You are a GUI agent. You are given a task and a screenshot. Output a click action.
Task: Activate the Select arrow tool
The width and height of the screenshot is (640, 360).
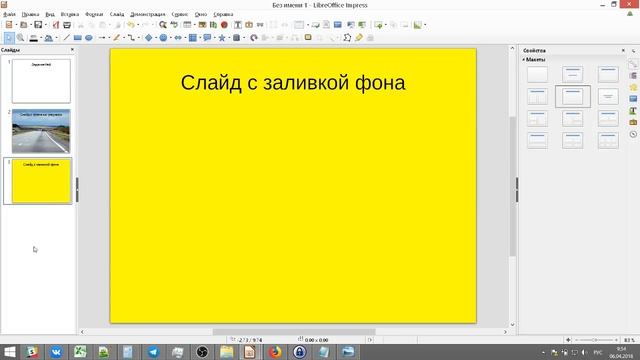coord(9,38)
